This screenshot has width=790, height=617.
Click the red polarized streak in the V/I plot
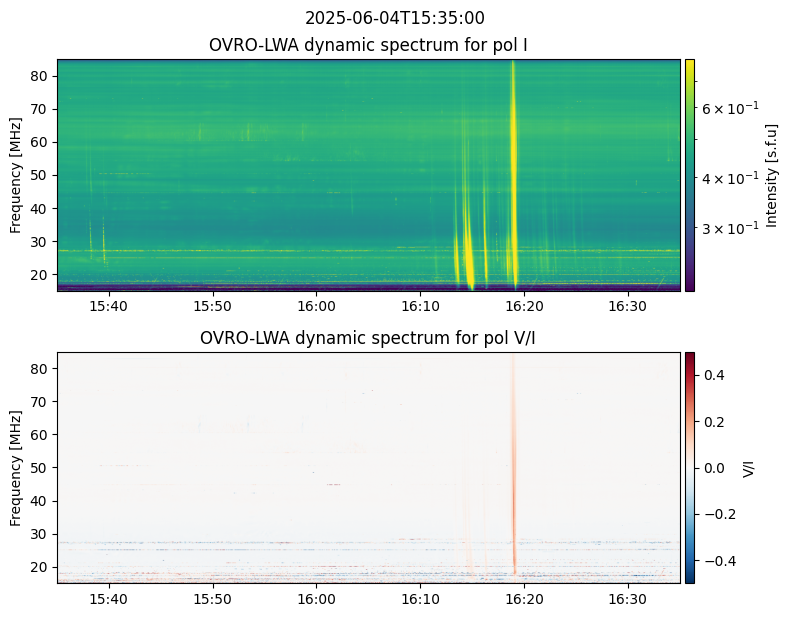(x=514, y=500)
